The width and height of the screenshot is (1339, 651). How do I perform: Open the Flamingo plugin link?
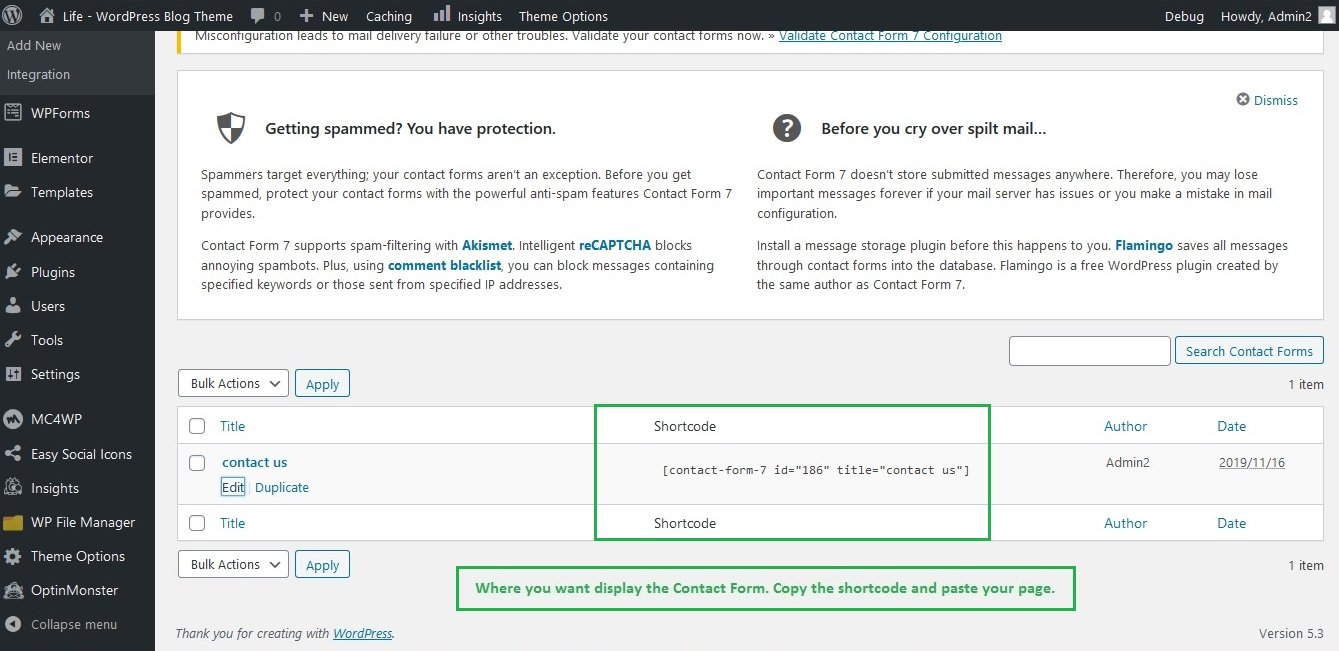(x=1144, y=245)
